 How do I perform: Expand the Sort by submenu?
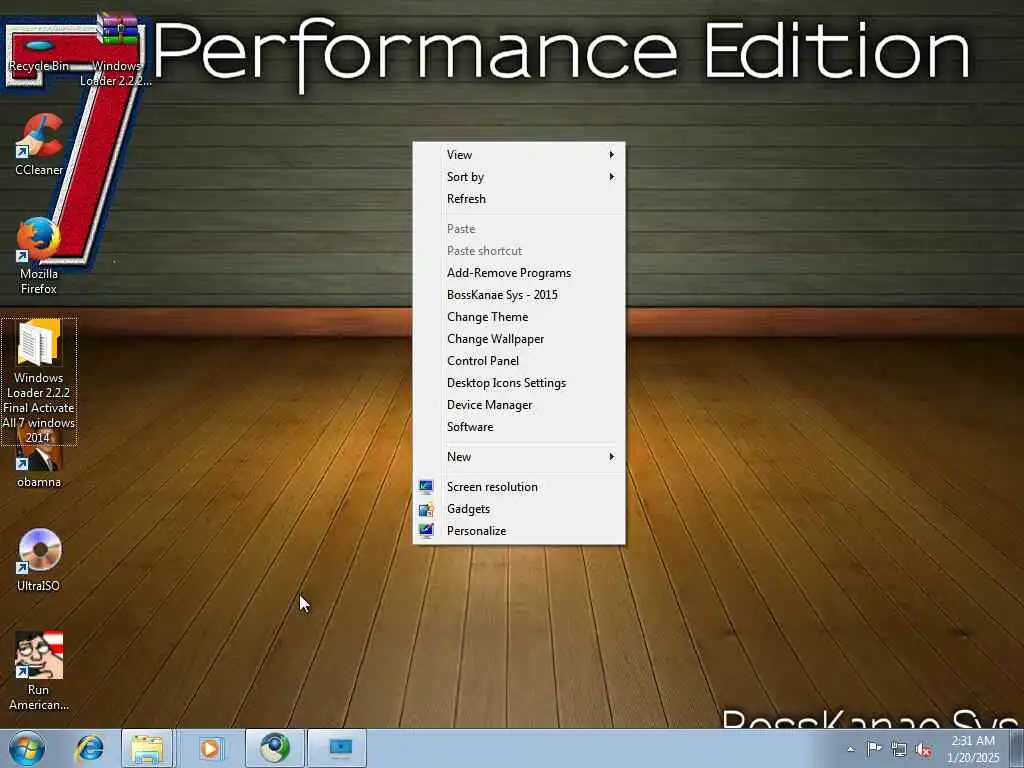click(x=519, y=177)
